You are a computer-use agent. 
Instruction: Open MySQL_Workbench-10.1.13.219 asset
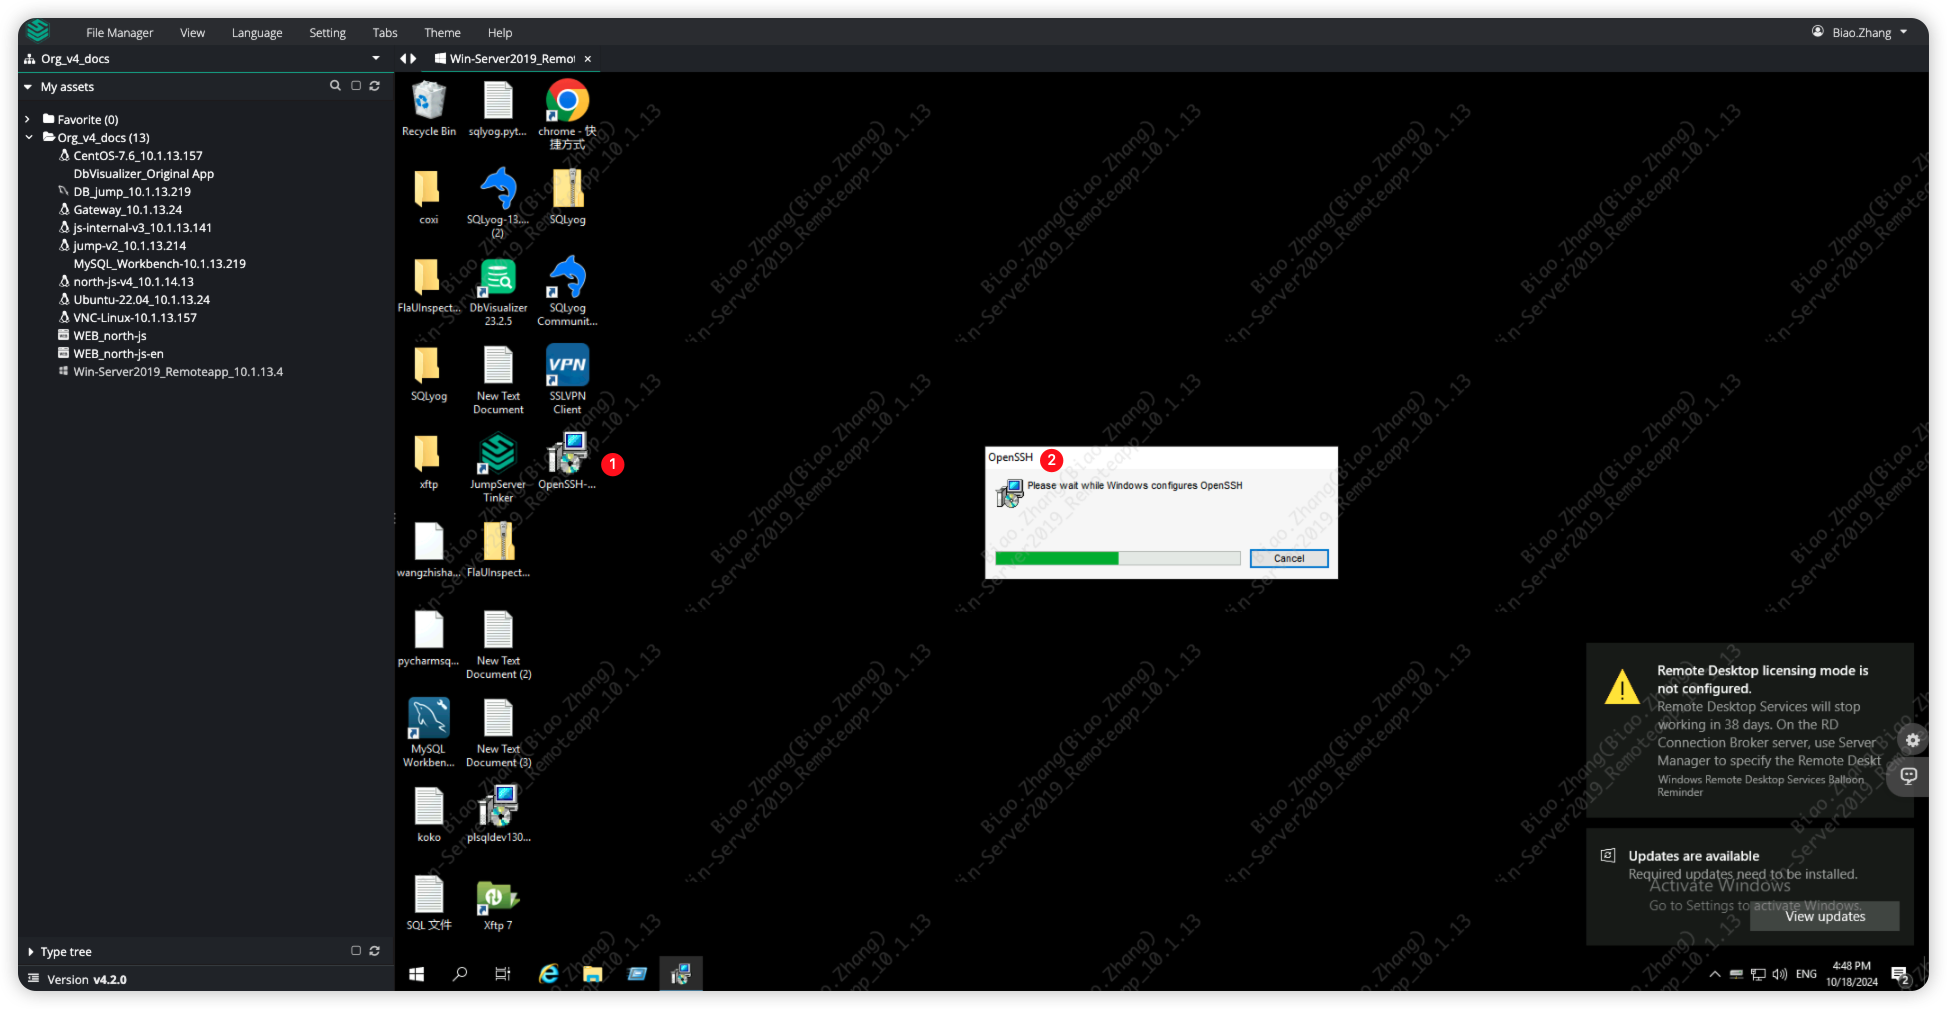point(159,263)
